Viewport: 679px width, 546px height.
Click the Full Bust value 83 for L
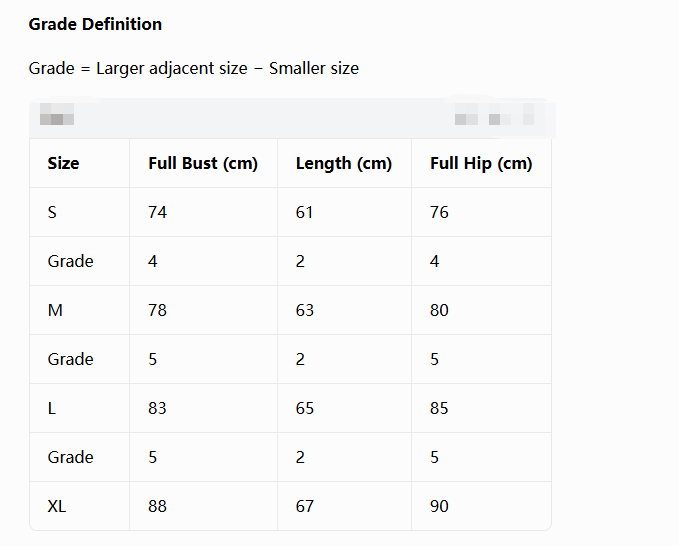pyautogui.click(x=157, y=408)
